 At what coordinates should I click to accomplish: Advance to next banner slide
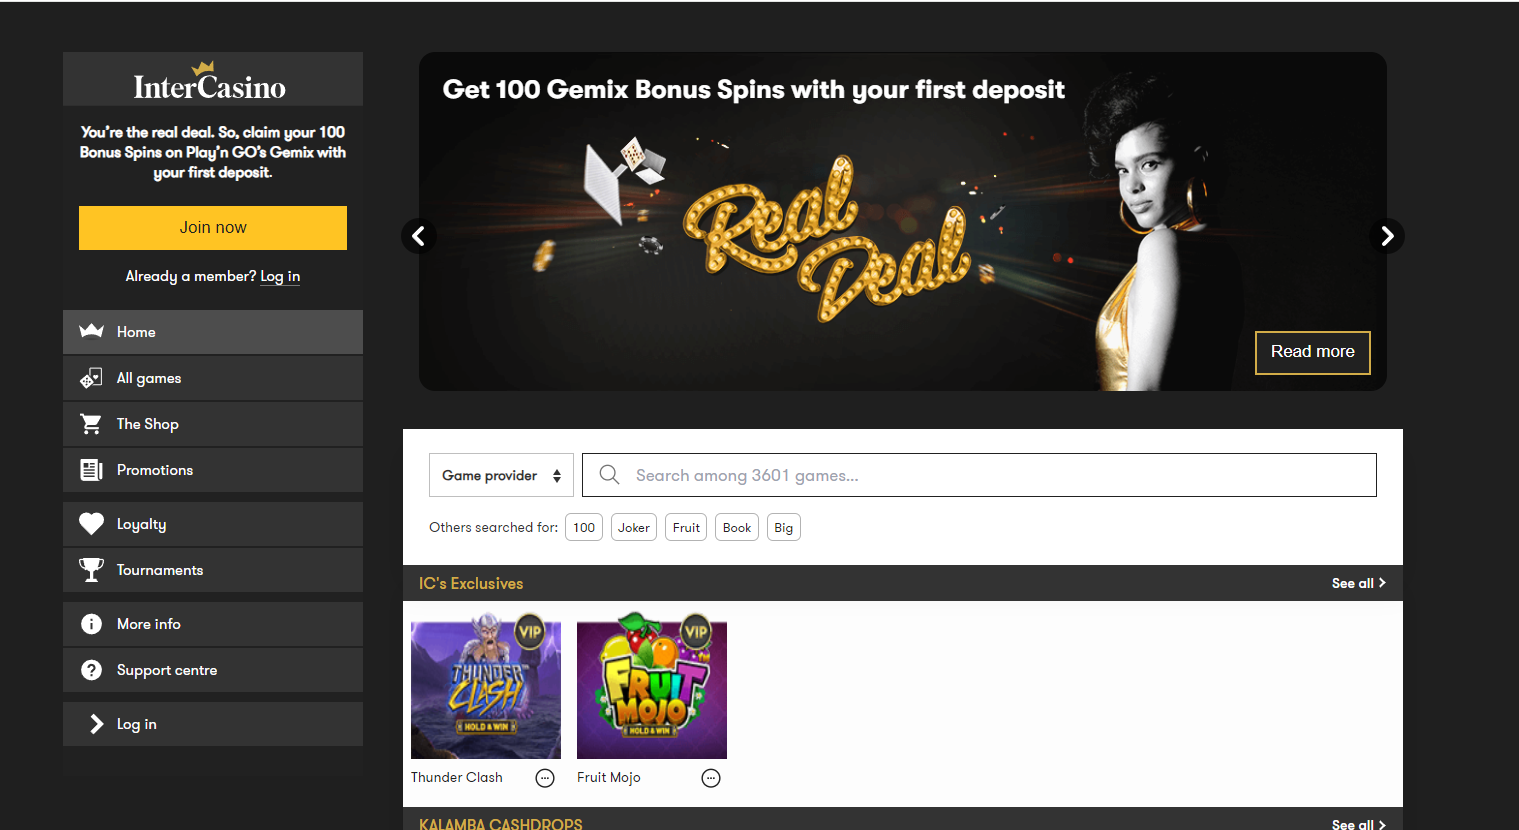click(x=1386, y=236)
